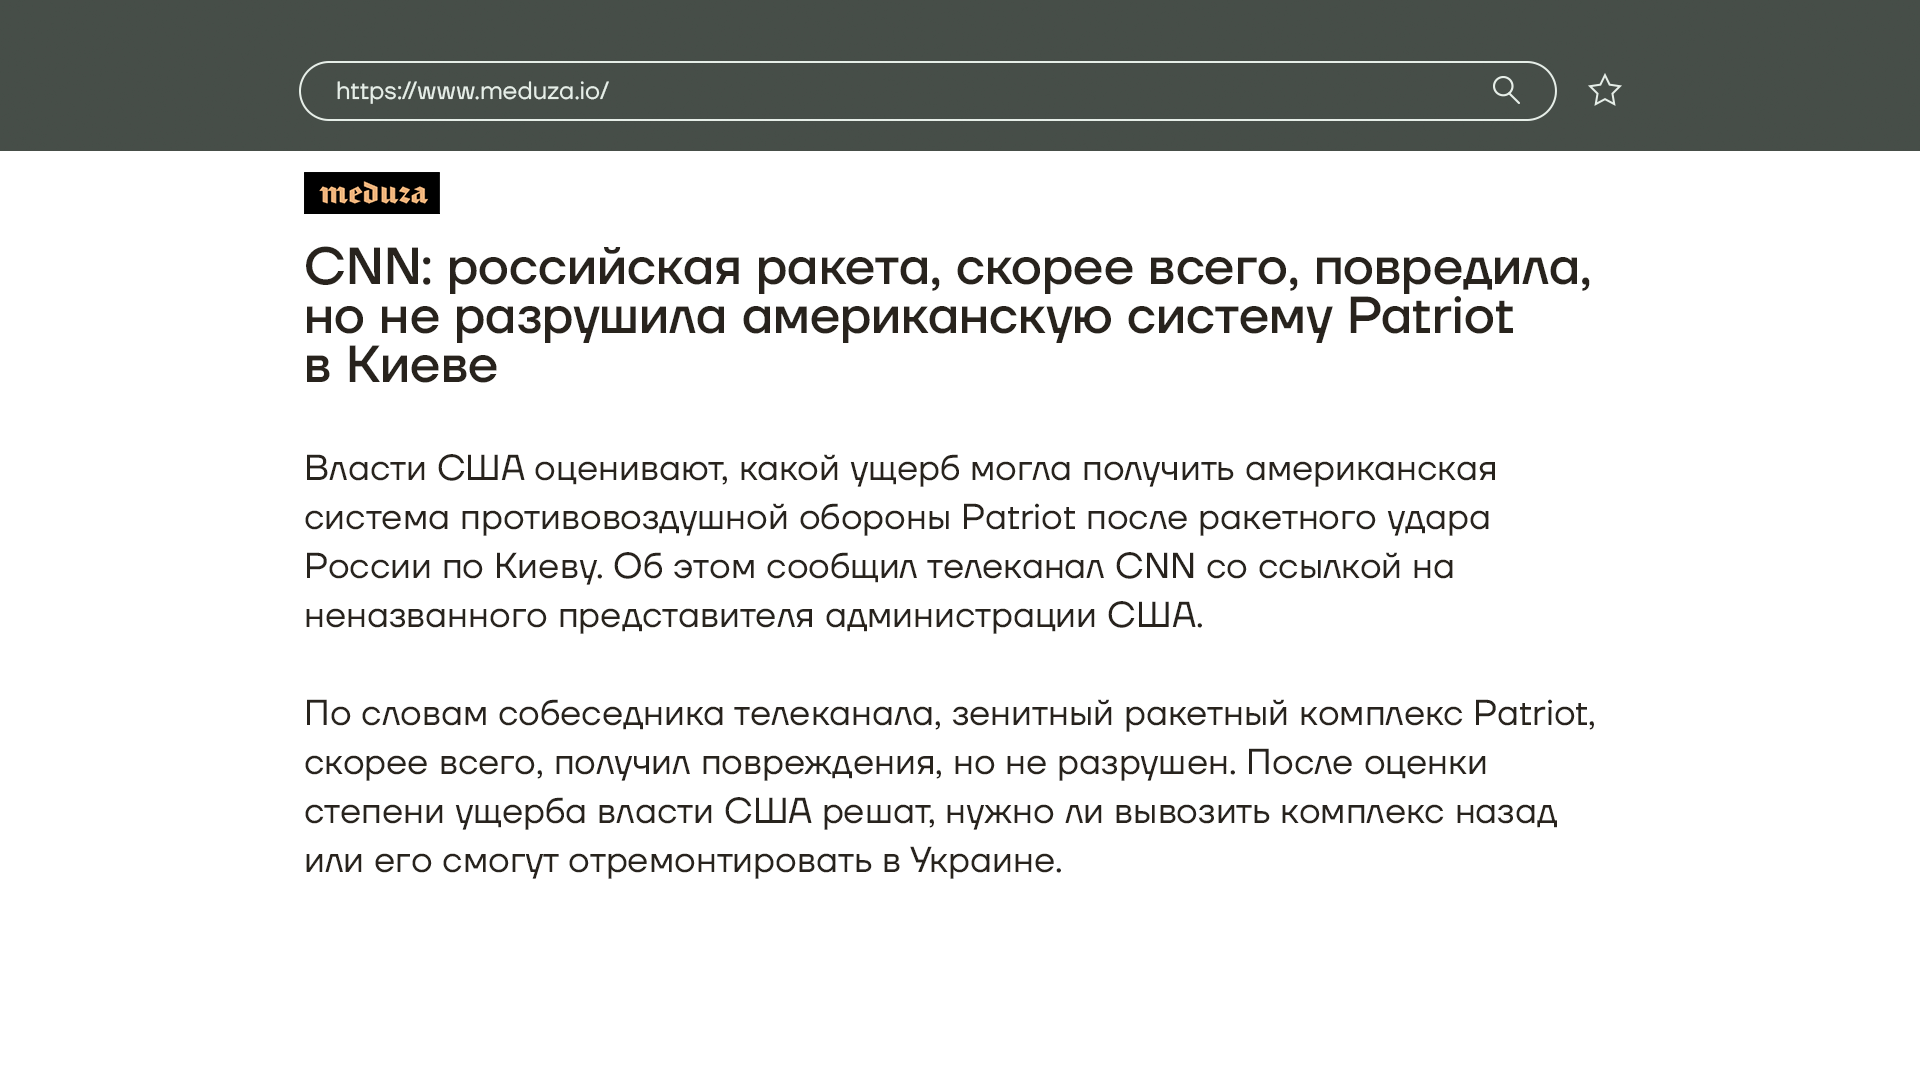Click the magnifying glass search icon
The image size is (1920, 1080).
tap(1506, 91)
